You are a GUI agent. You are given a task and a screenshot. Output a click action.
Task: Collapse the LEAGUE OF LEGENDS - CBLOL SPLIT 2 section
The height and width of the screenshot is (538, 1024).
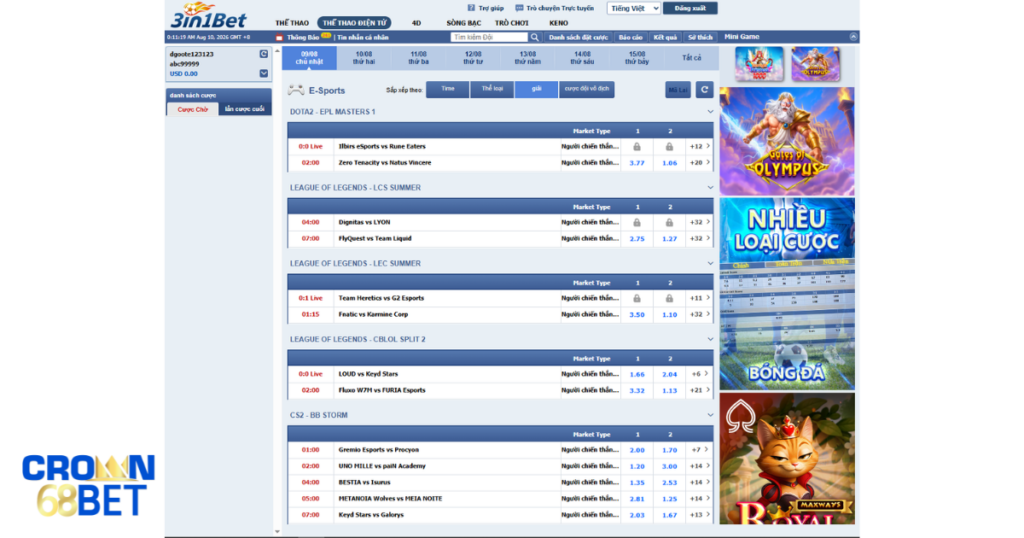[x=710, y=339]
